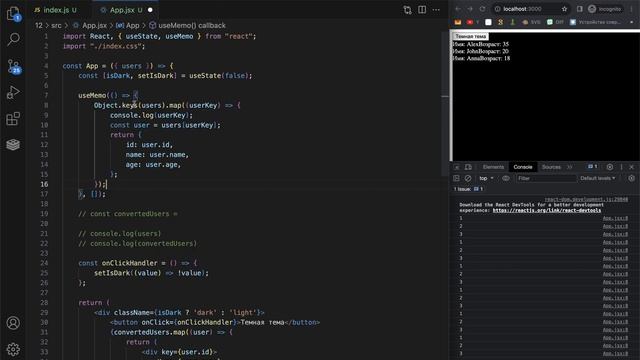Toggle the console sidebar

coord(456,178)
